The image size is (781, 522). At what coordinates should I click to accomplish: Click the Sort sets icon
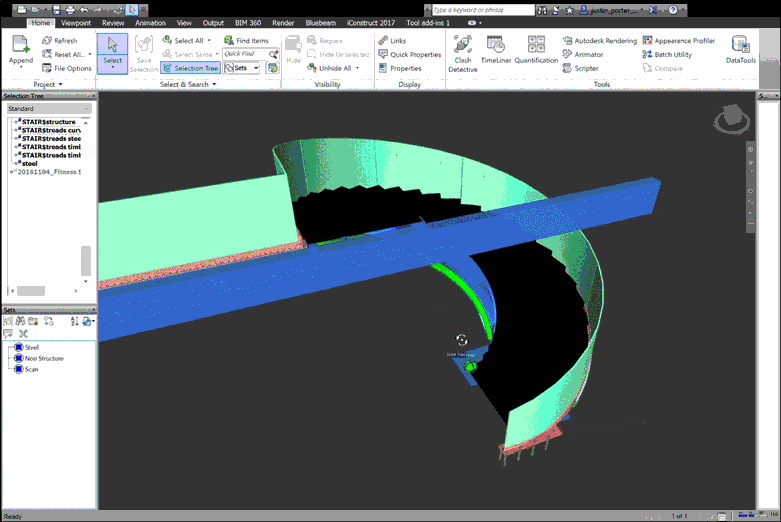[x=74, y=321]
